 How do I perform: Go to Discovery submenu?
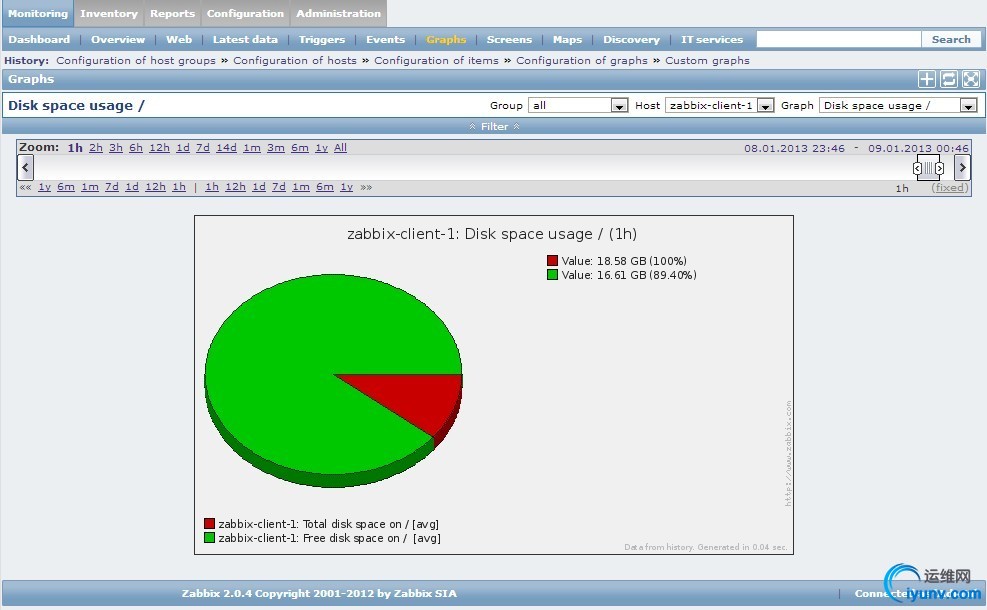pyautogui.click(x=631, y=39)
